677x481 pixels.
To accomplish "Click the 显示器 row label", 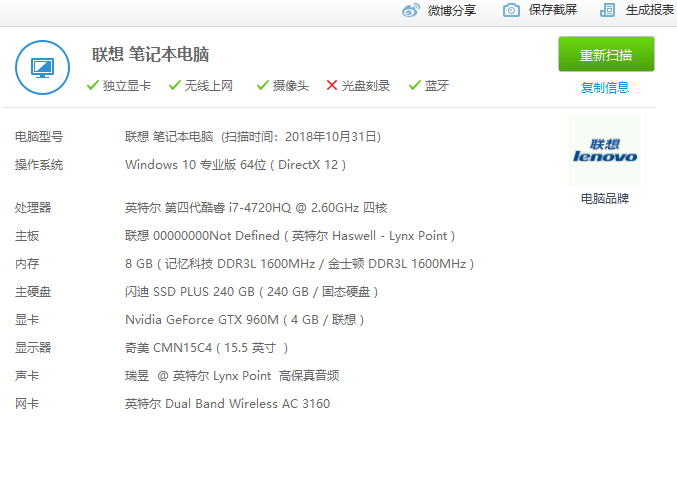I will [33, 348].
